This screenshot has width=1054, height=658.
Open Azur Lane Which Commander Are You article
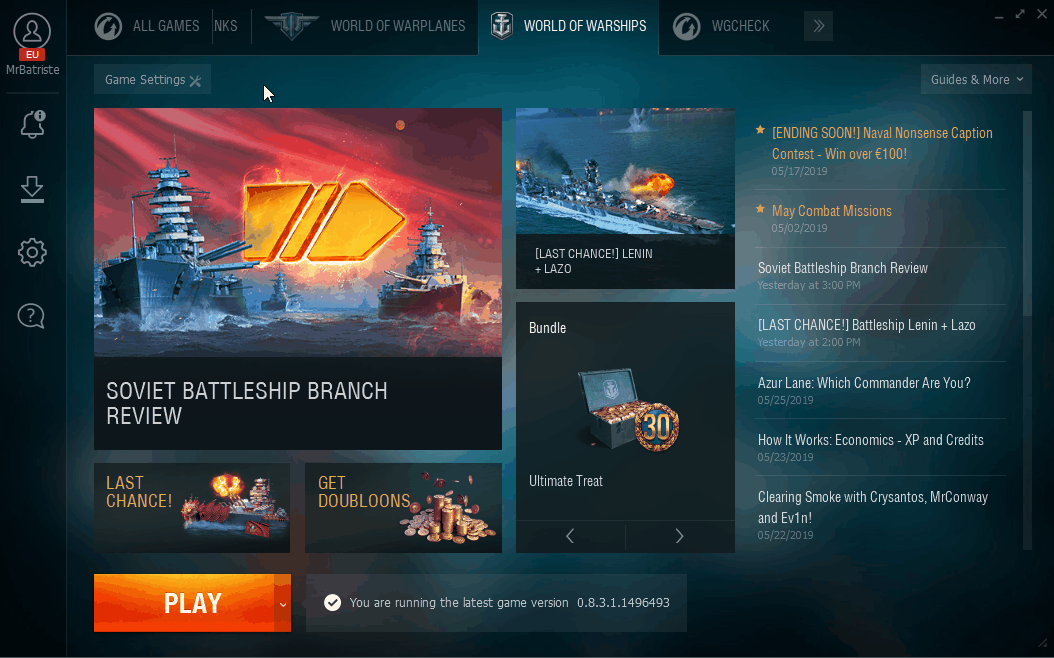864,383
